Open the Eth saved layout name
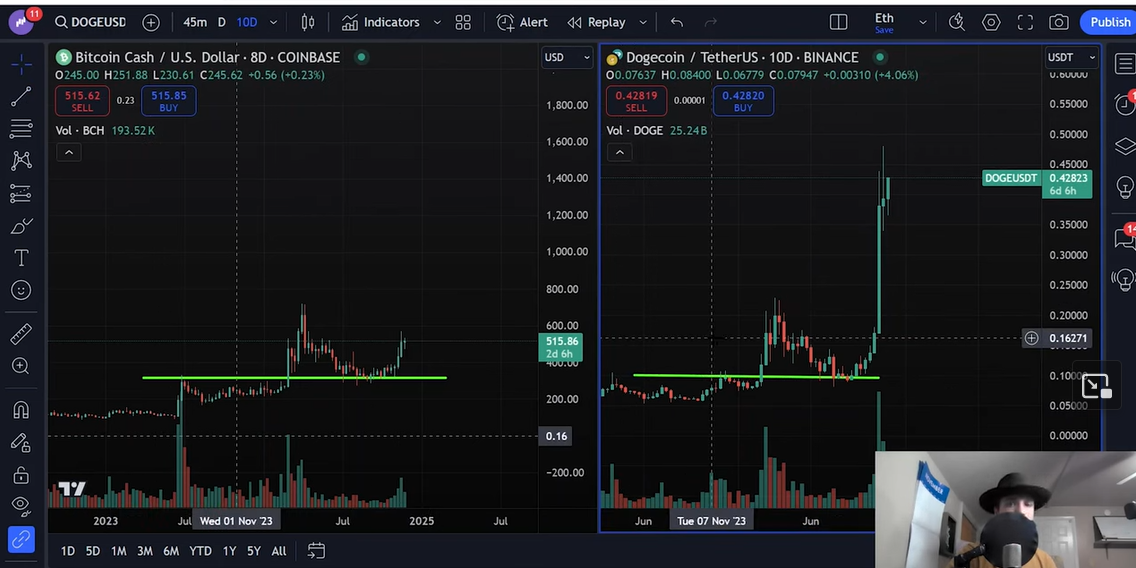Image resolution: width=1136 pixels, height=568 pixels. 884,22
